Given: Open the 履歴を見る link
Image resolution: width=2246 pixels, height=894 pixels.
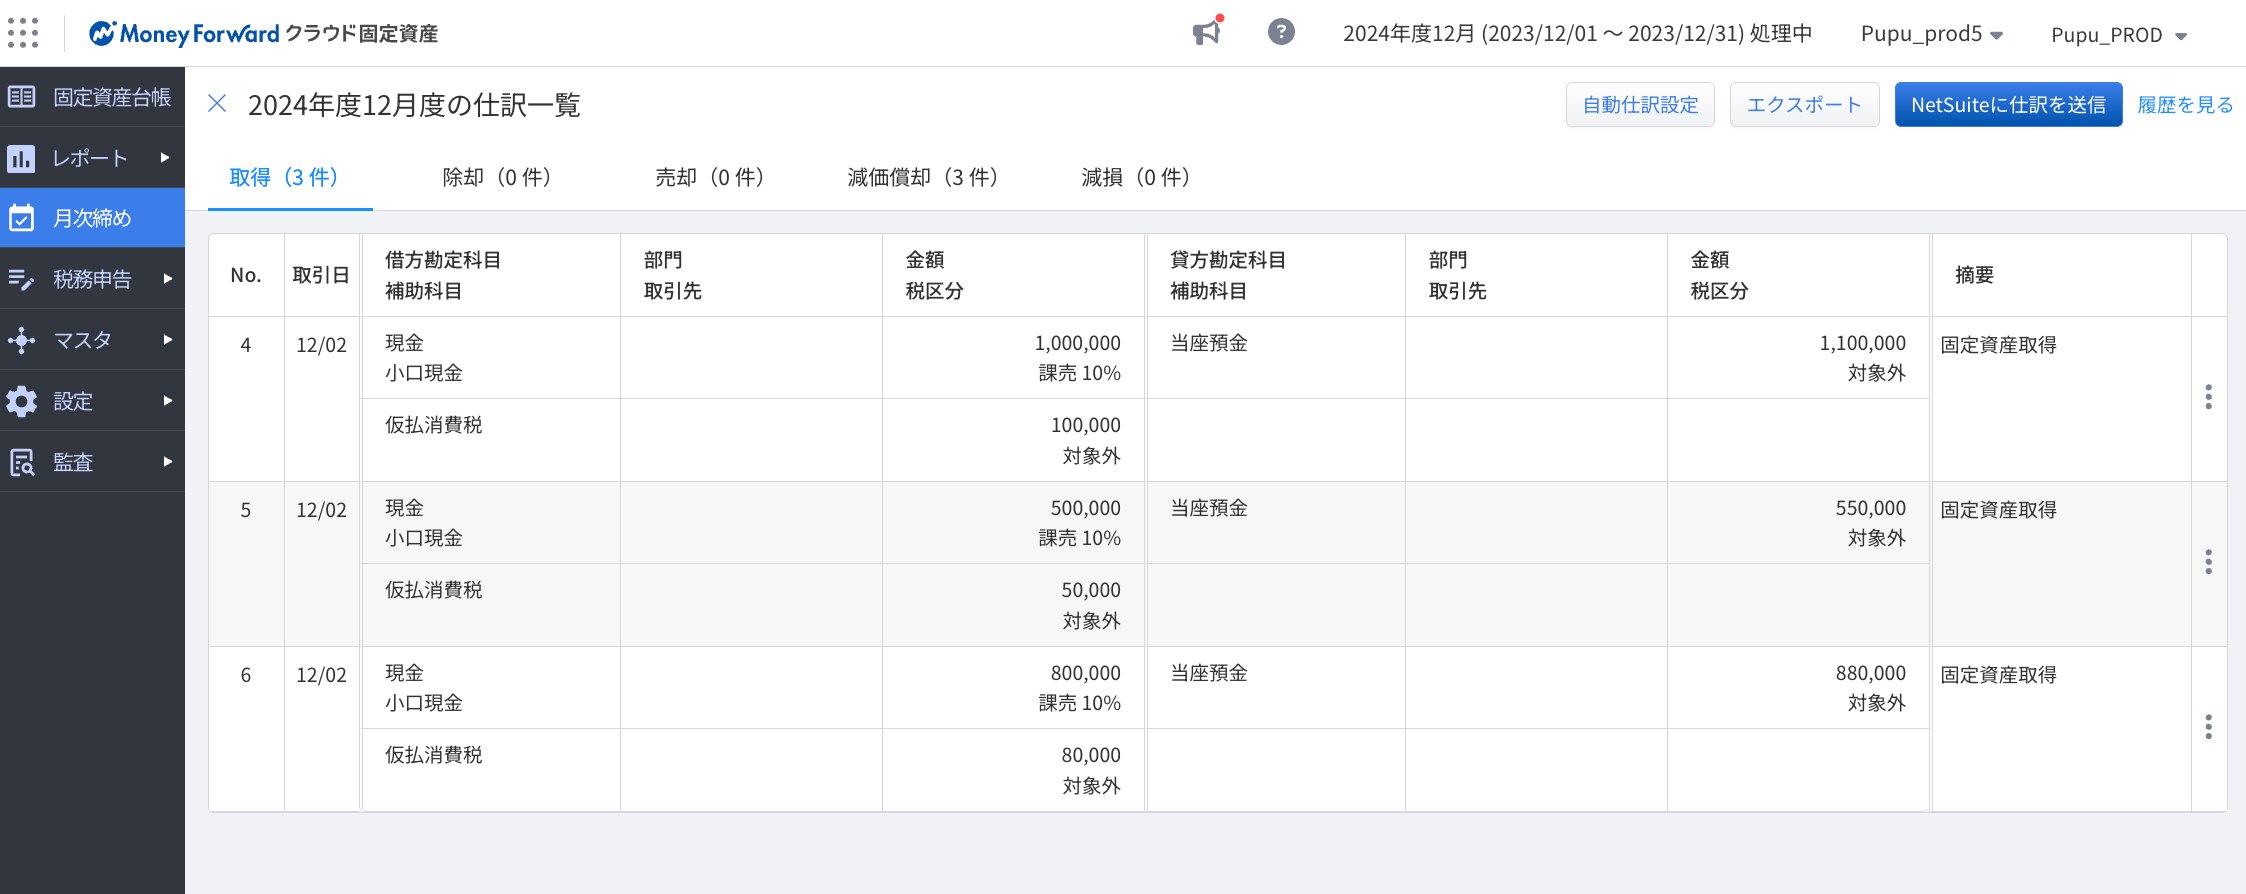Looking at the screenshot, I should point(2185,105).
